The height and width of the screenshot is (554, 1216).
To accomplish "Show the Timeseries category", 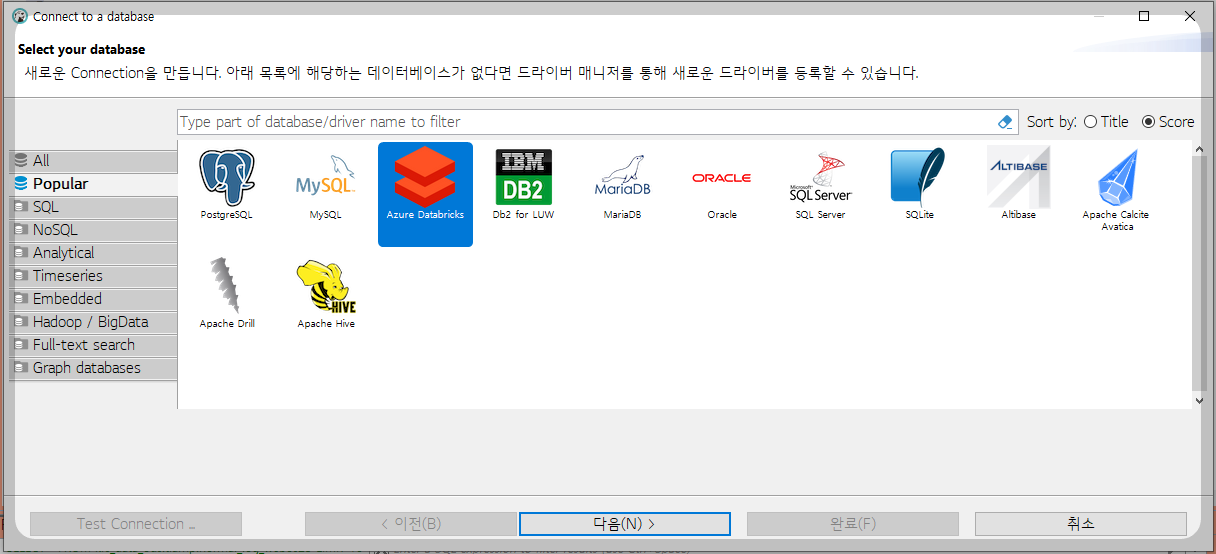I will coord(93,276).
